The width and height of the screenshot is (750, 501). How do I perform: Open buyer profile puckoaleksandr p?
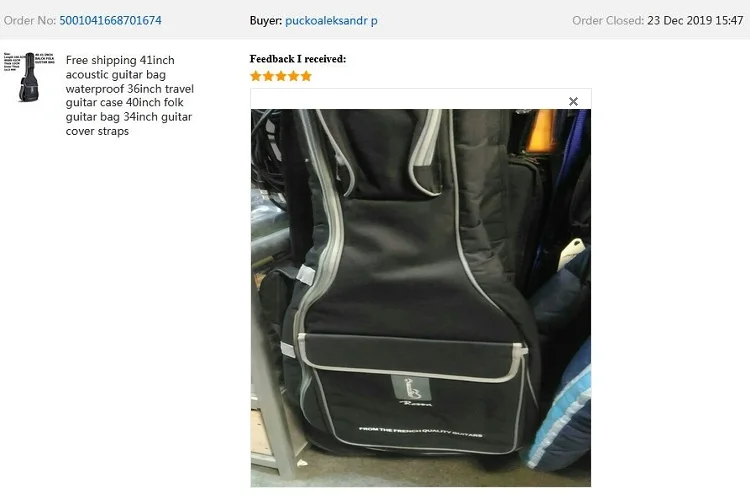(x=331, y=21)
